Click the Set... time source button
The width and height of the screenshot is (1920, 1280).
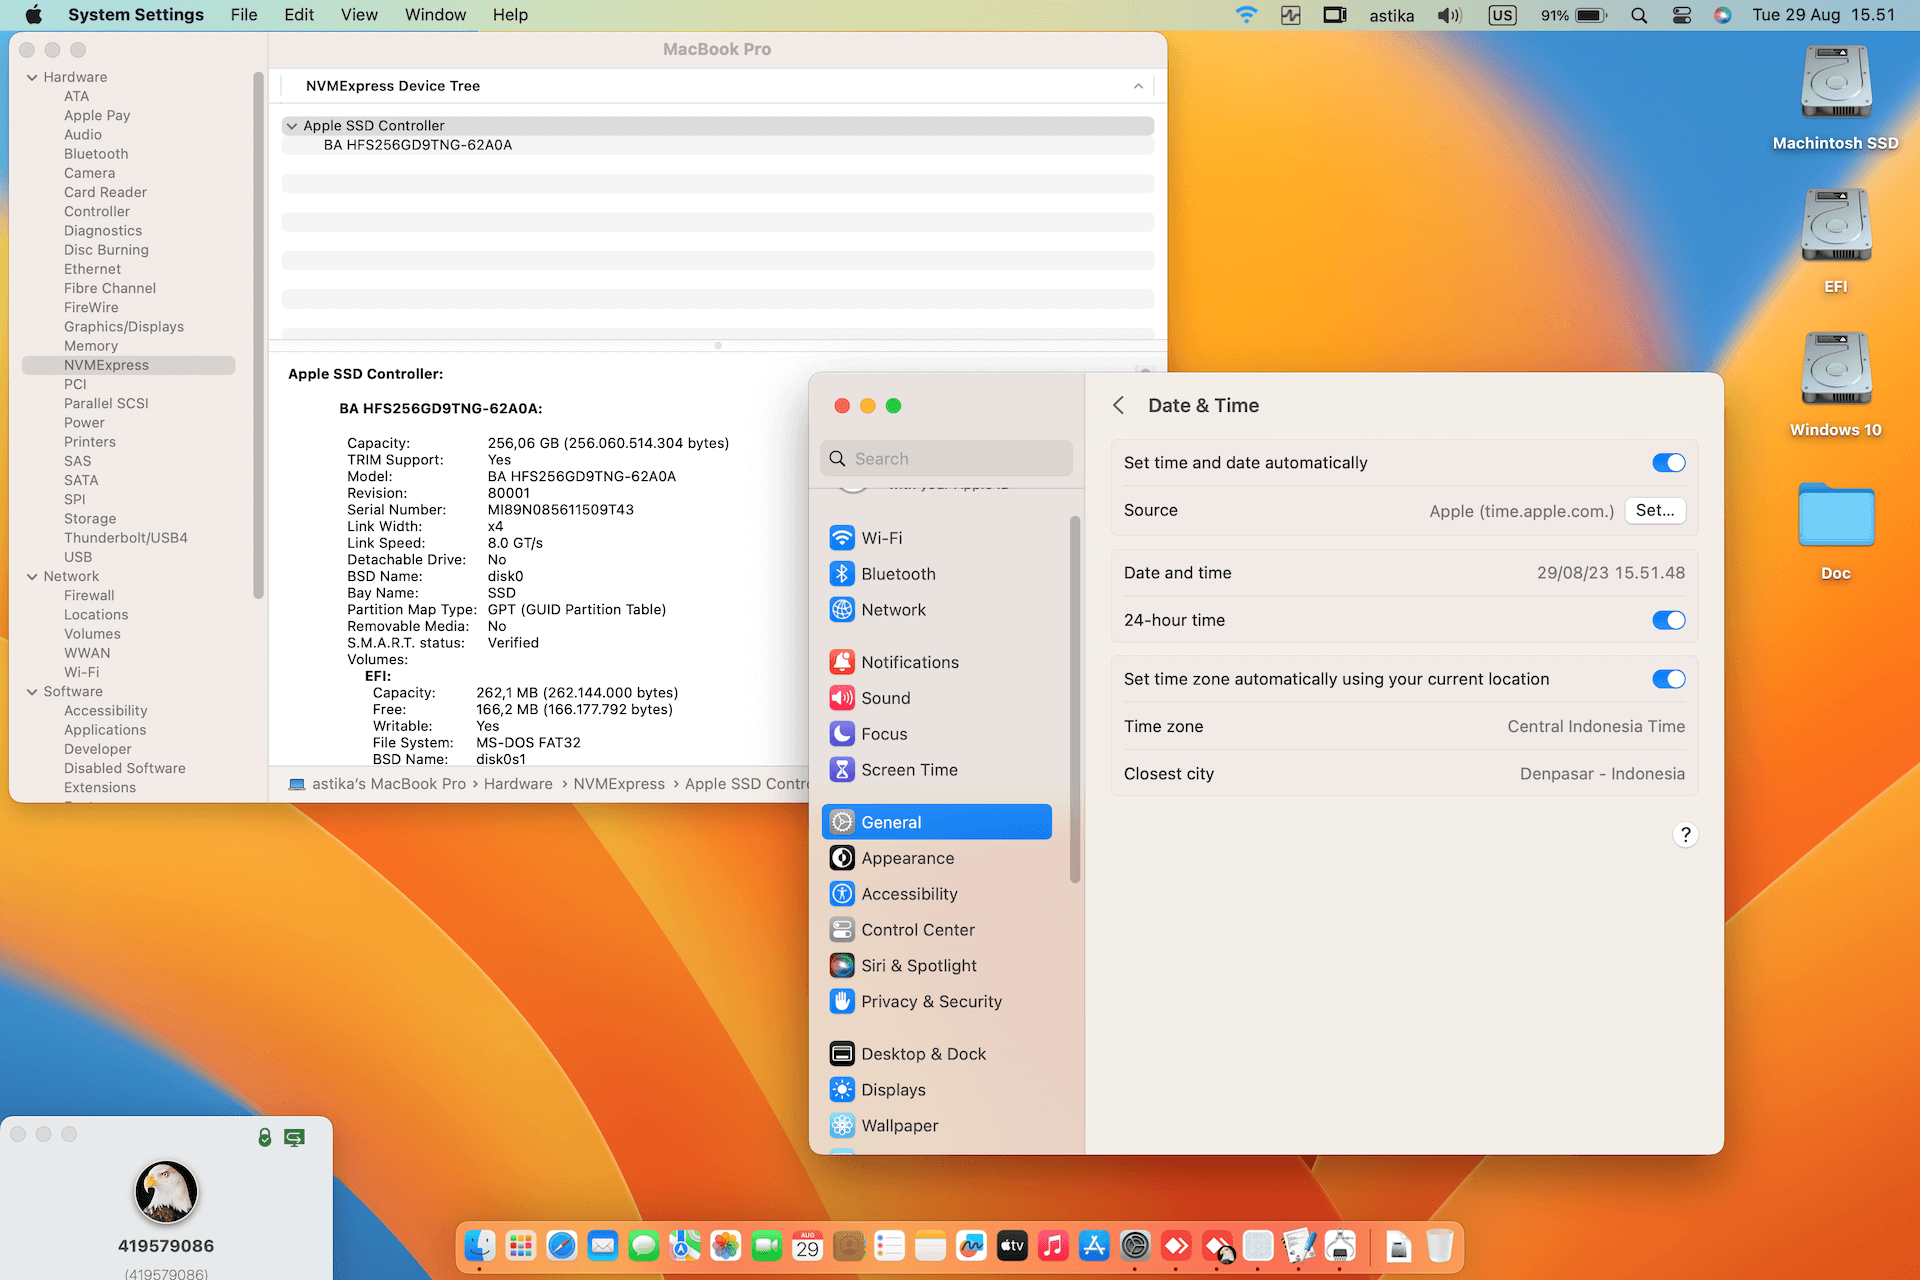pos(1654,511)
